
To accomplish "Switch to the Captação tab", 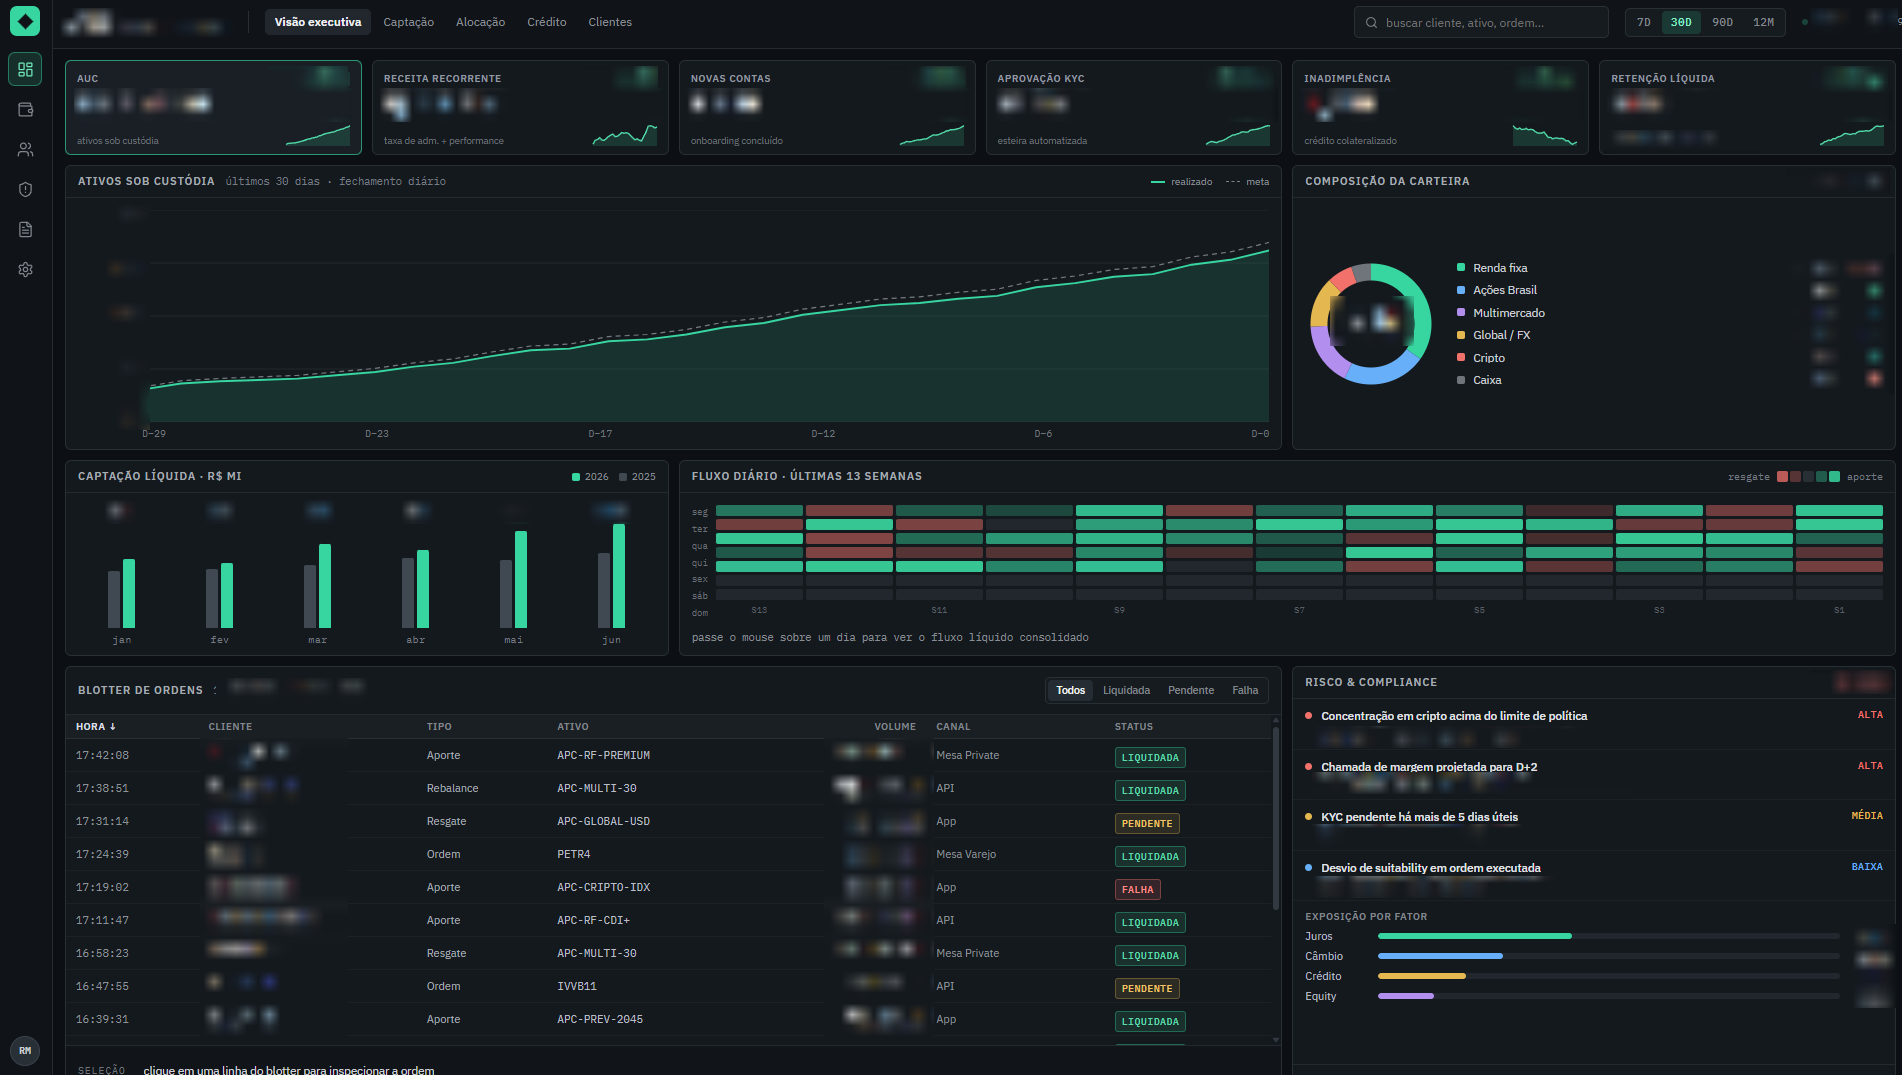I will pos(408,22).
